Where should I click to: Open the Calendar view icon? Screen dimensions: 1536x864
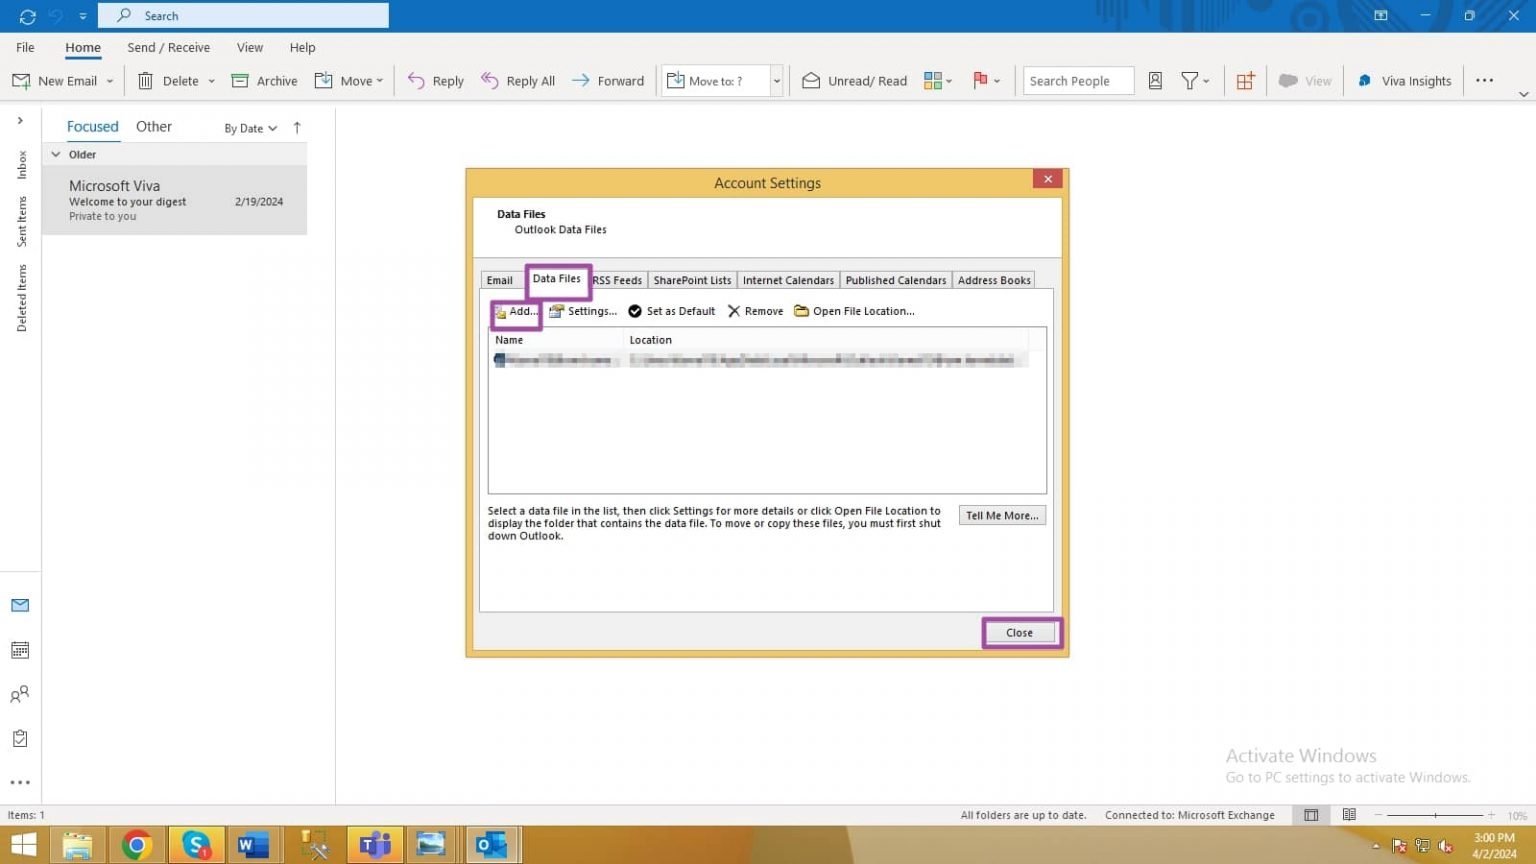click(20, 649)
